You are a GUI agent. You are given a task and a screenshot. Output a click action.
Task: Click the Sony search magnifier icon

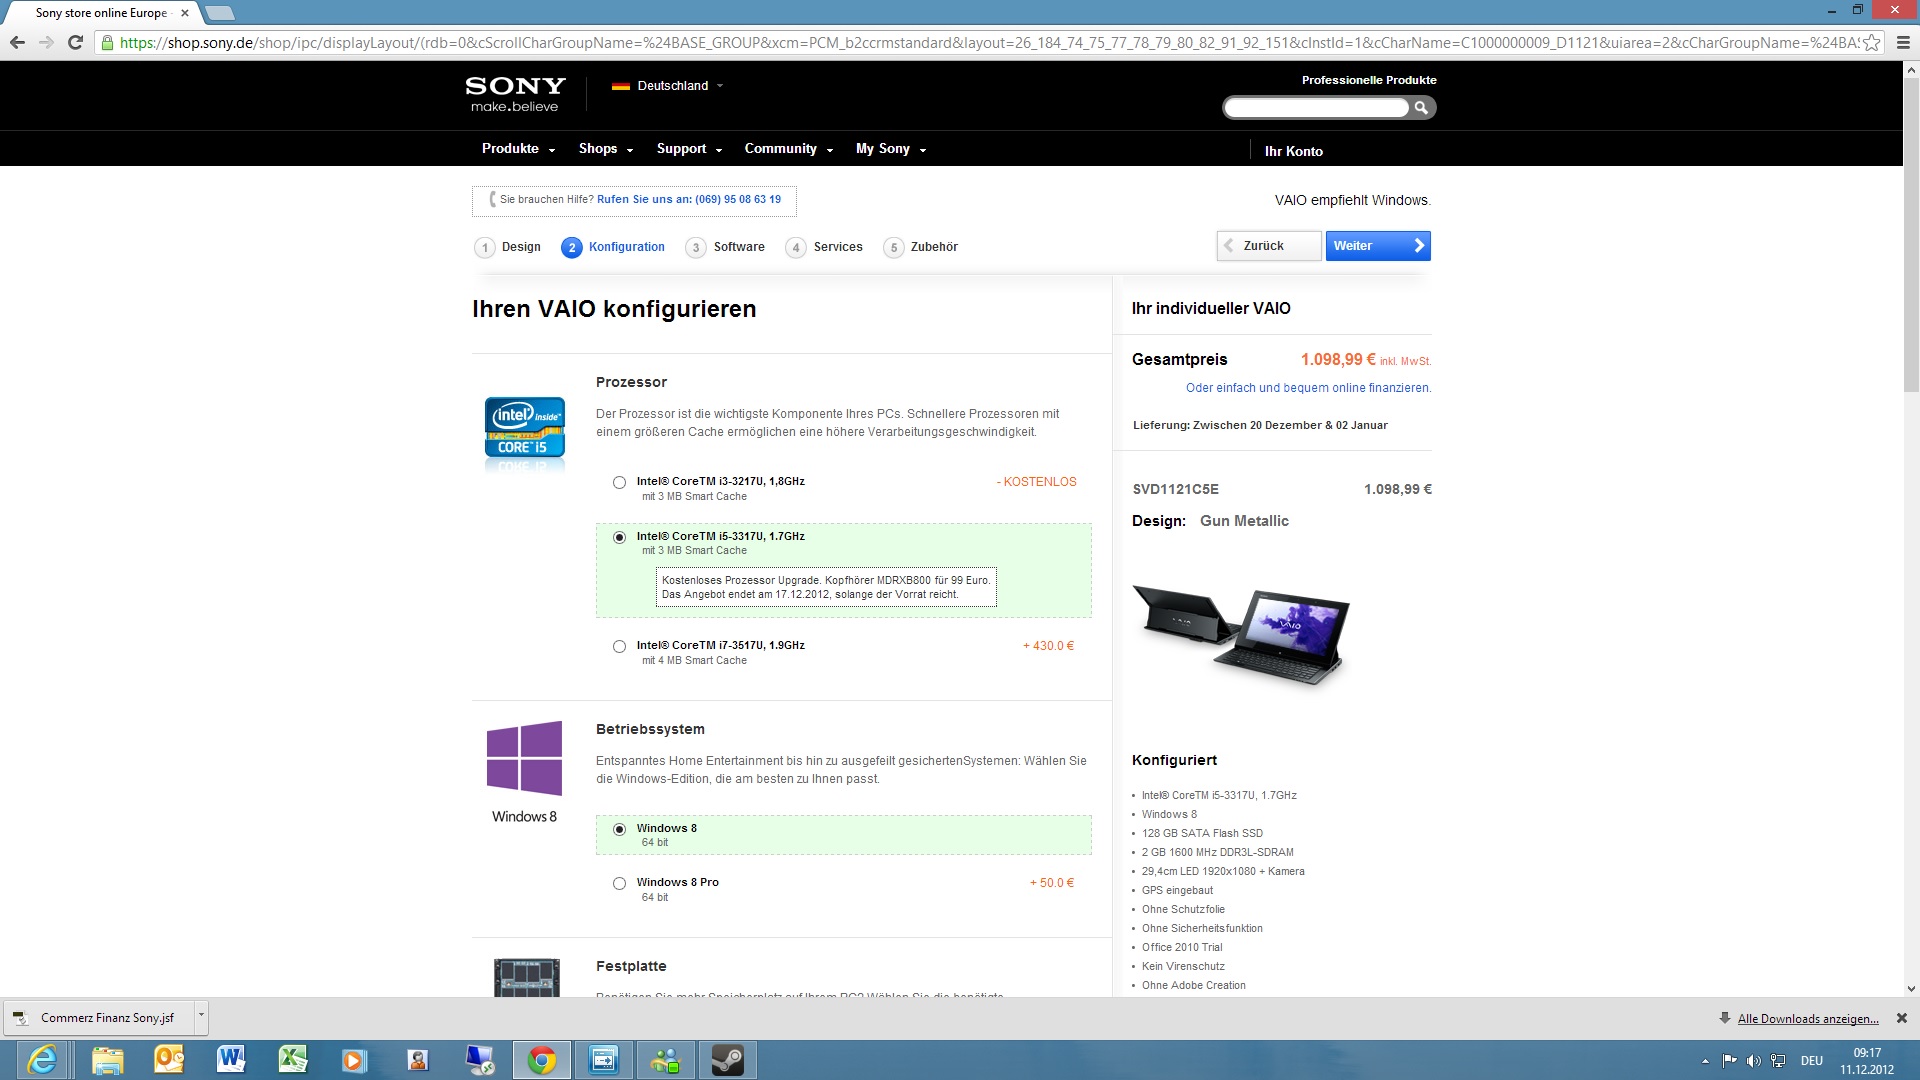(x=1421, y=107)
